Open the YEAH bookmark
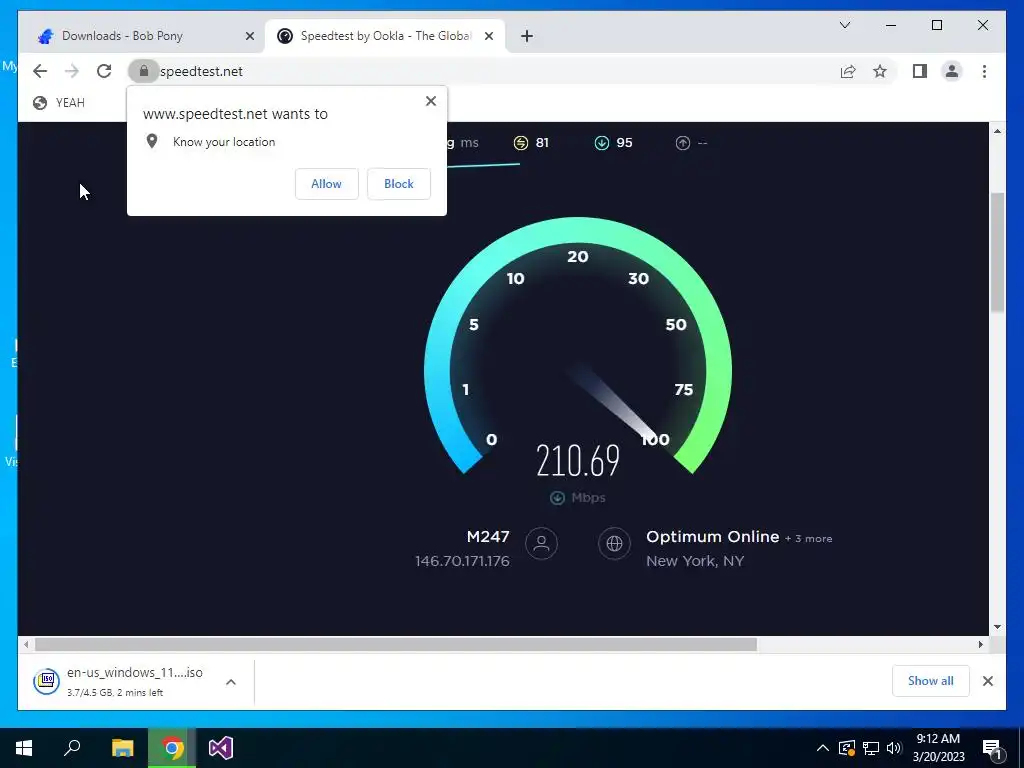The image size is (1024, 768). click(x=59, y=103)
